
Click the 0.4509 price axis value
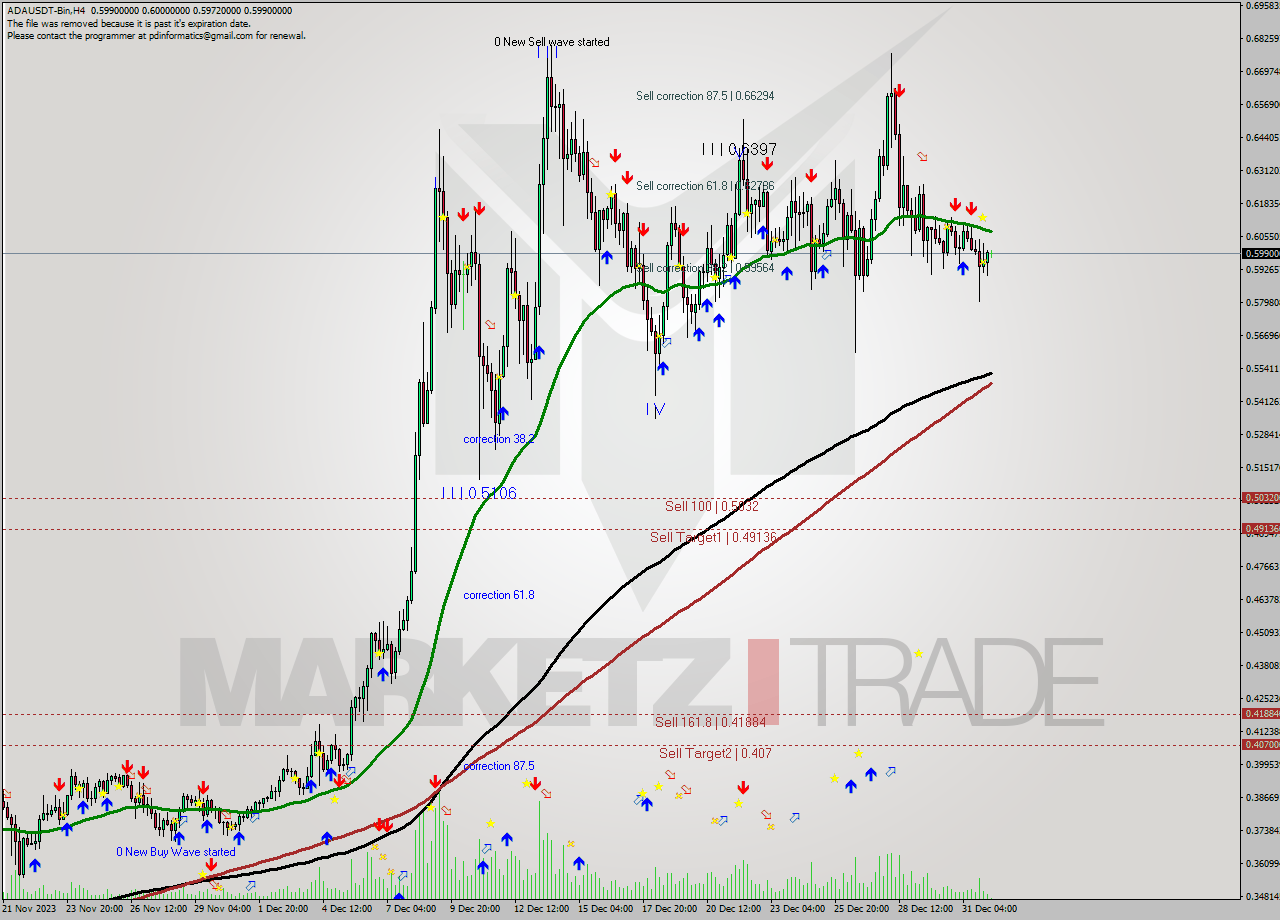tap(1263, 632)
